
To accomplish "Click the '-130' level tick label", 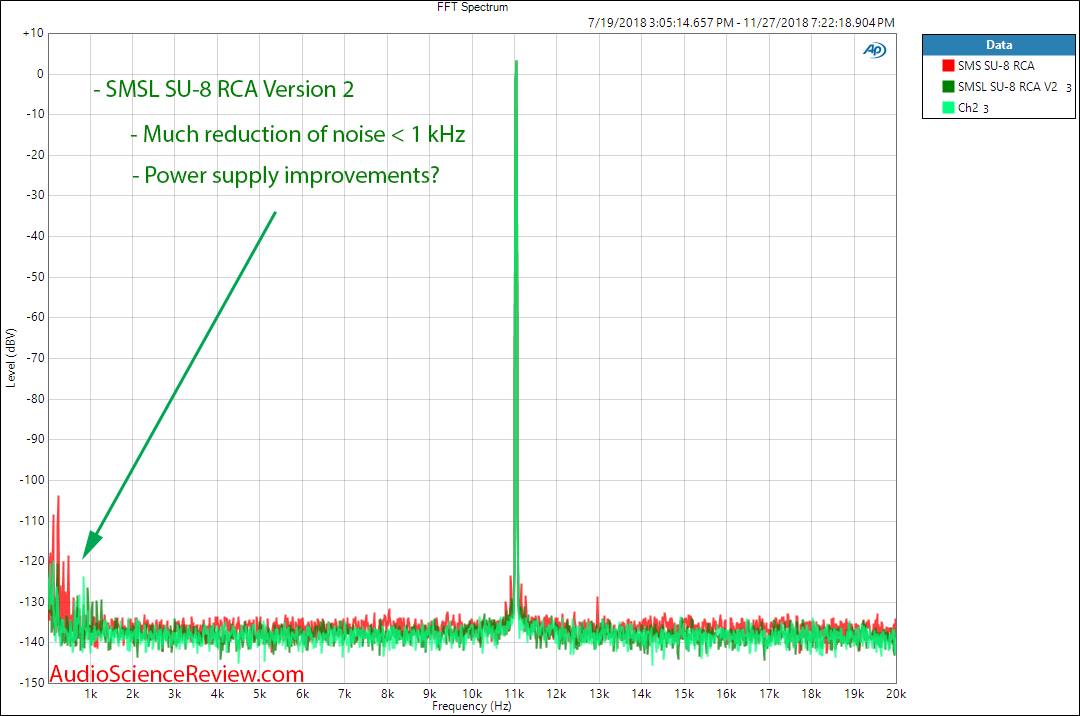I will coord(32,602).
